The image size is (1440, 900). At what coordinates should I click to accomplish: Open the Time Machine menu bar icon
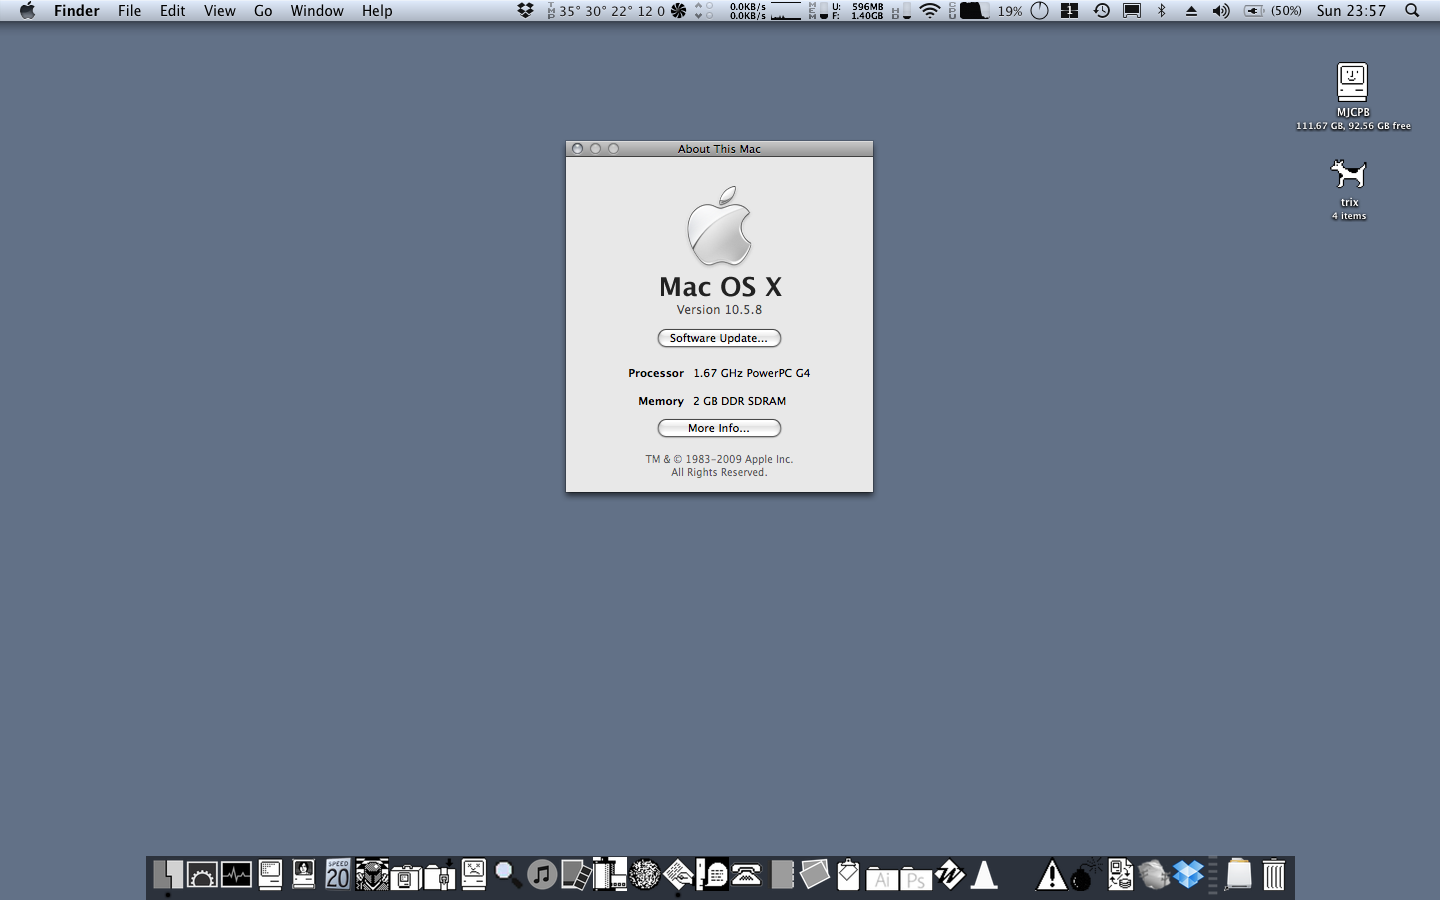click(x=1101, y=11)
